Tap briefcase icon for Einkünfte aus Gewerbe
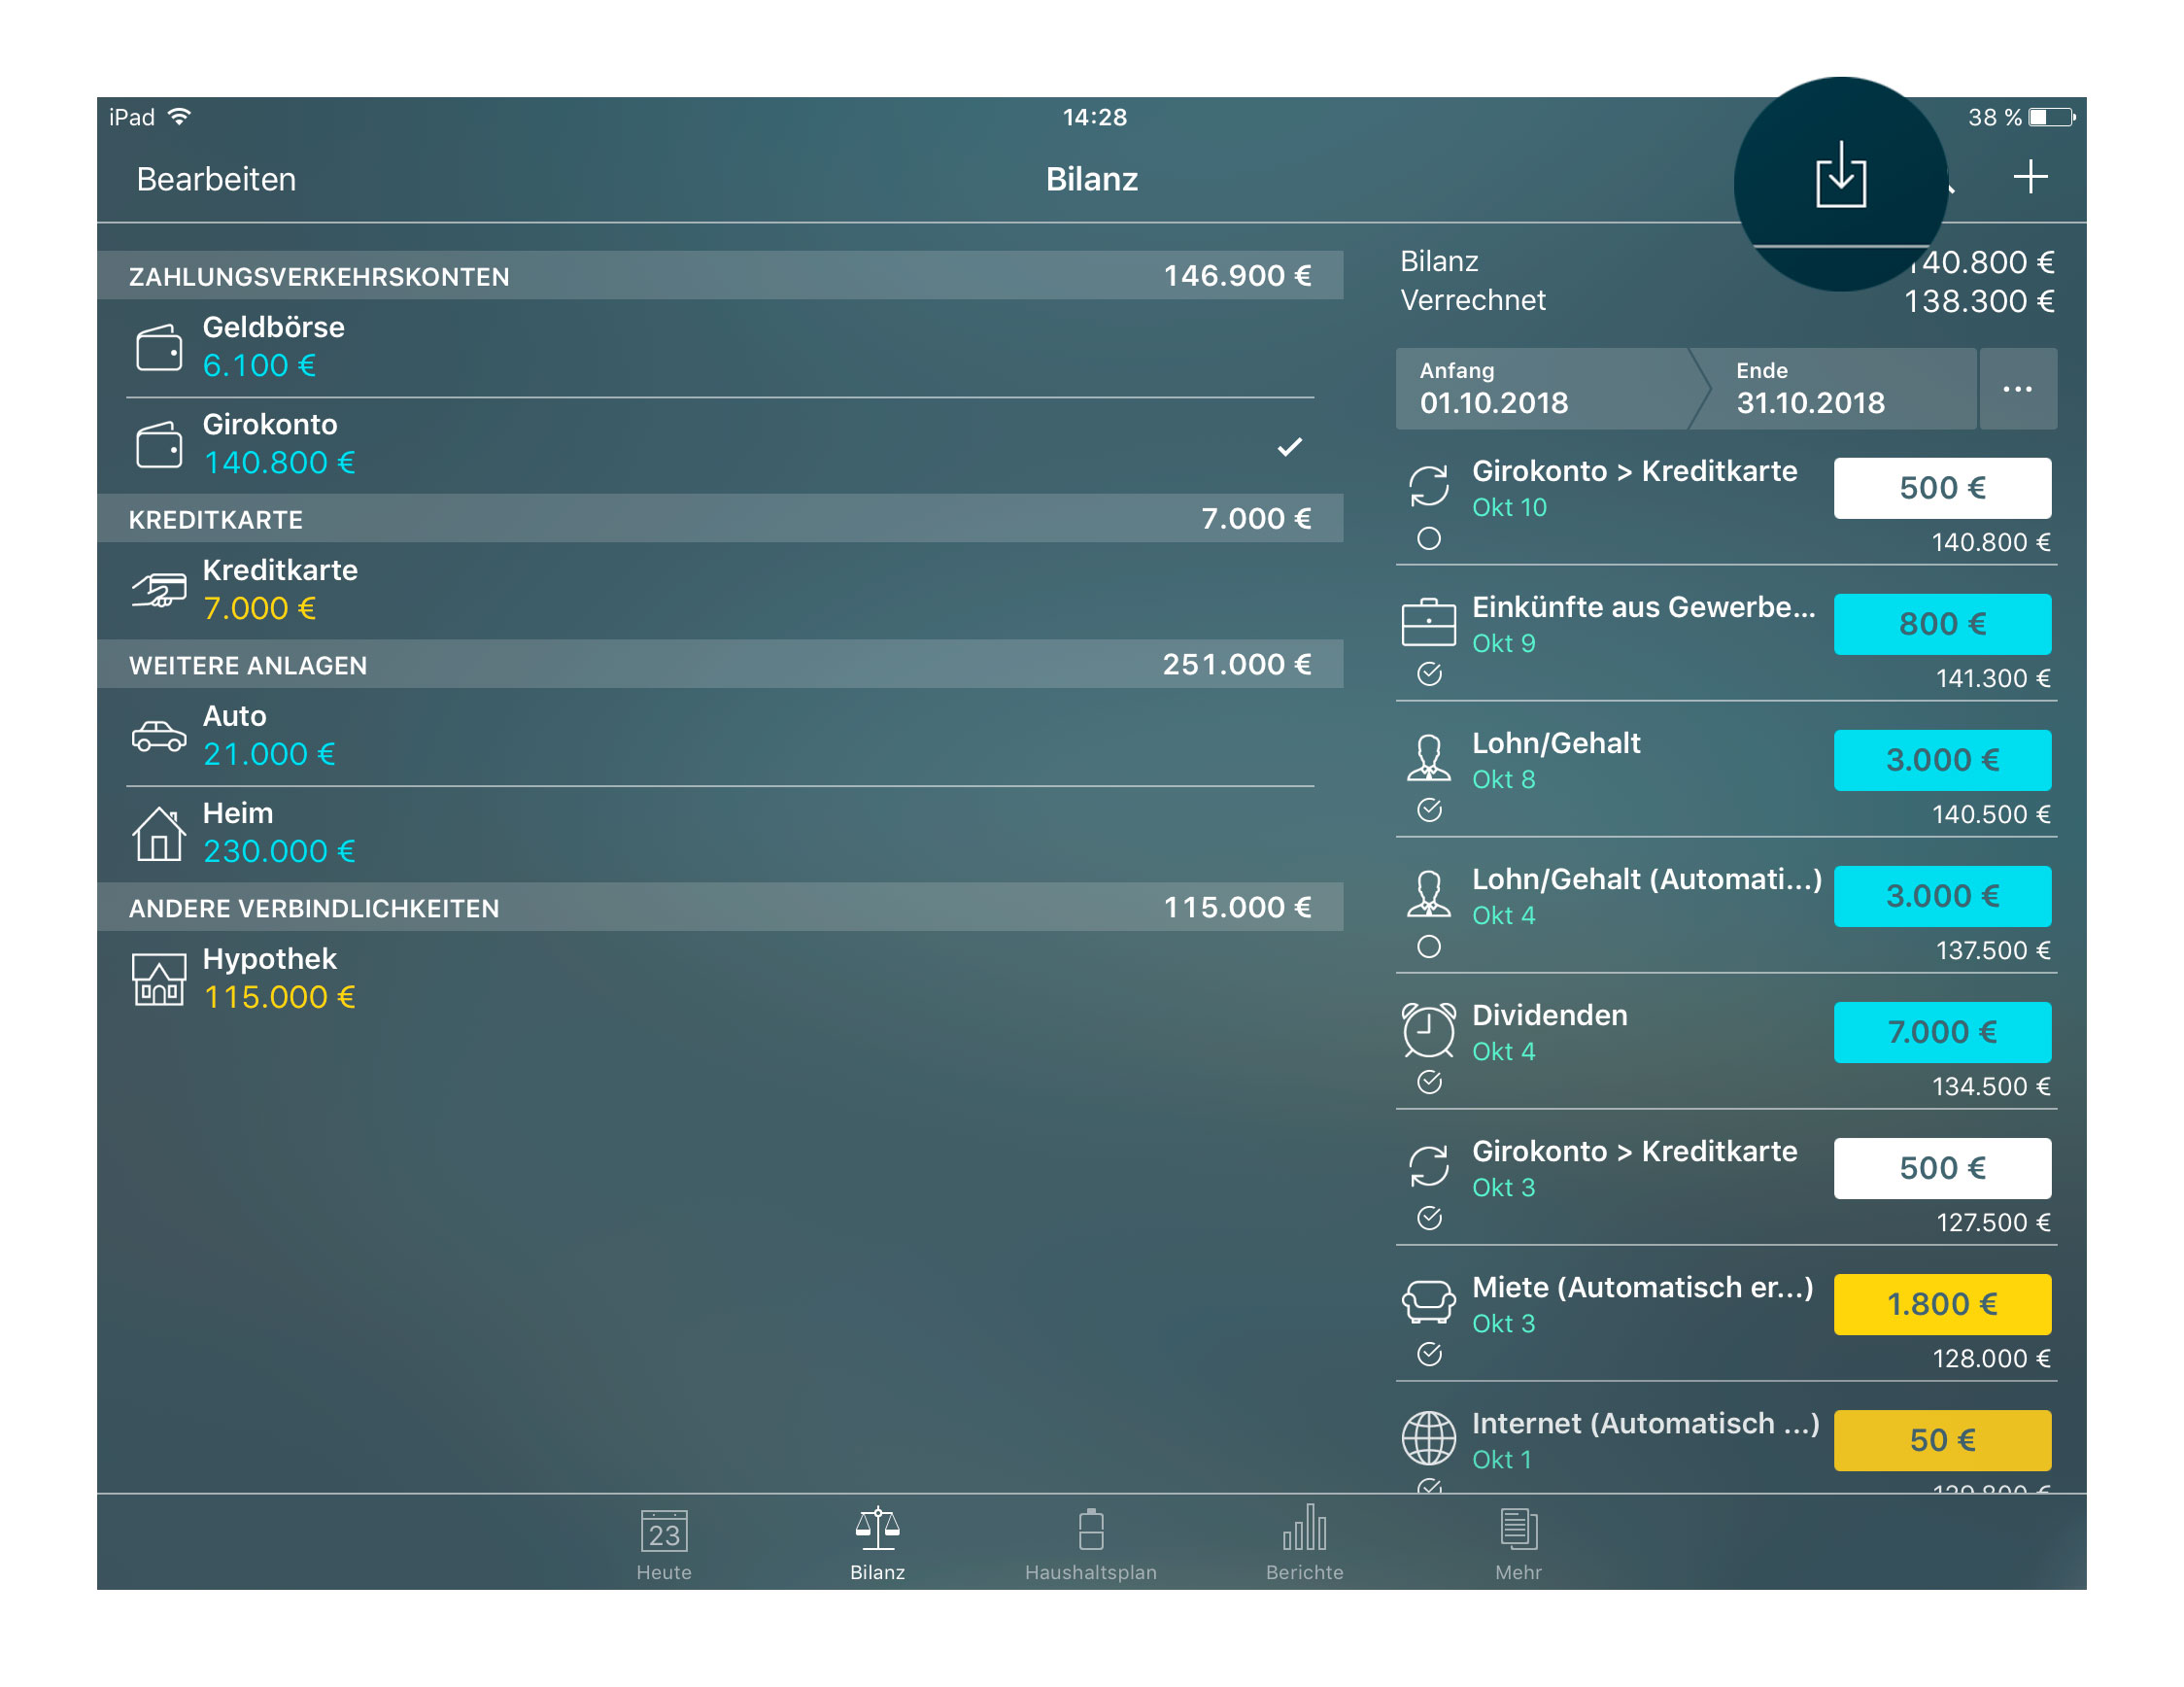This screenshot has width=2184, height=1687. (1429, 622)
